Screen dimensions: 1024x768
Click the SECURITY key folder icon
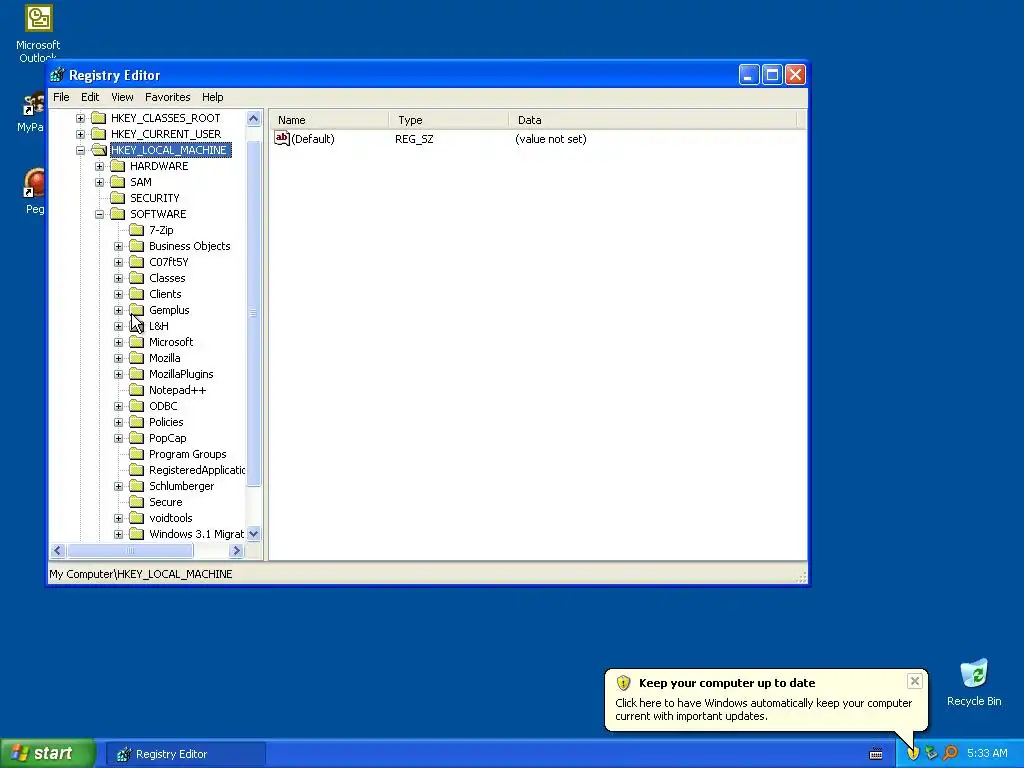[x=118, y=198]
